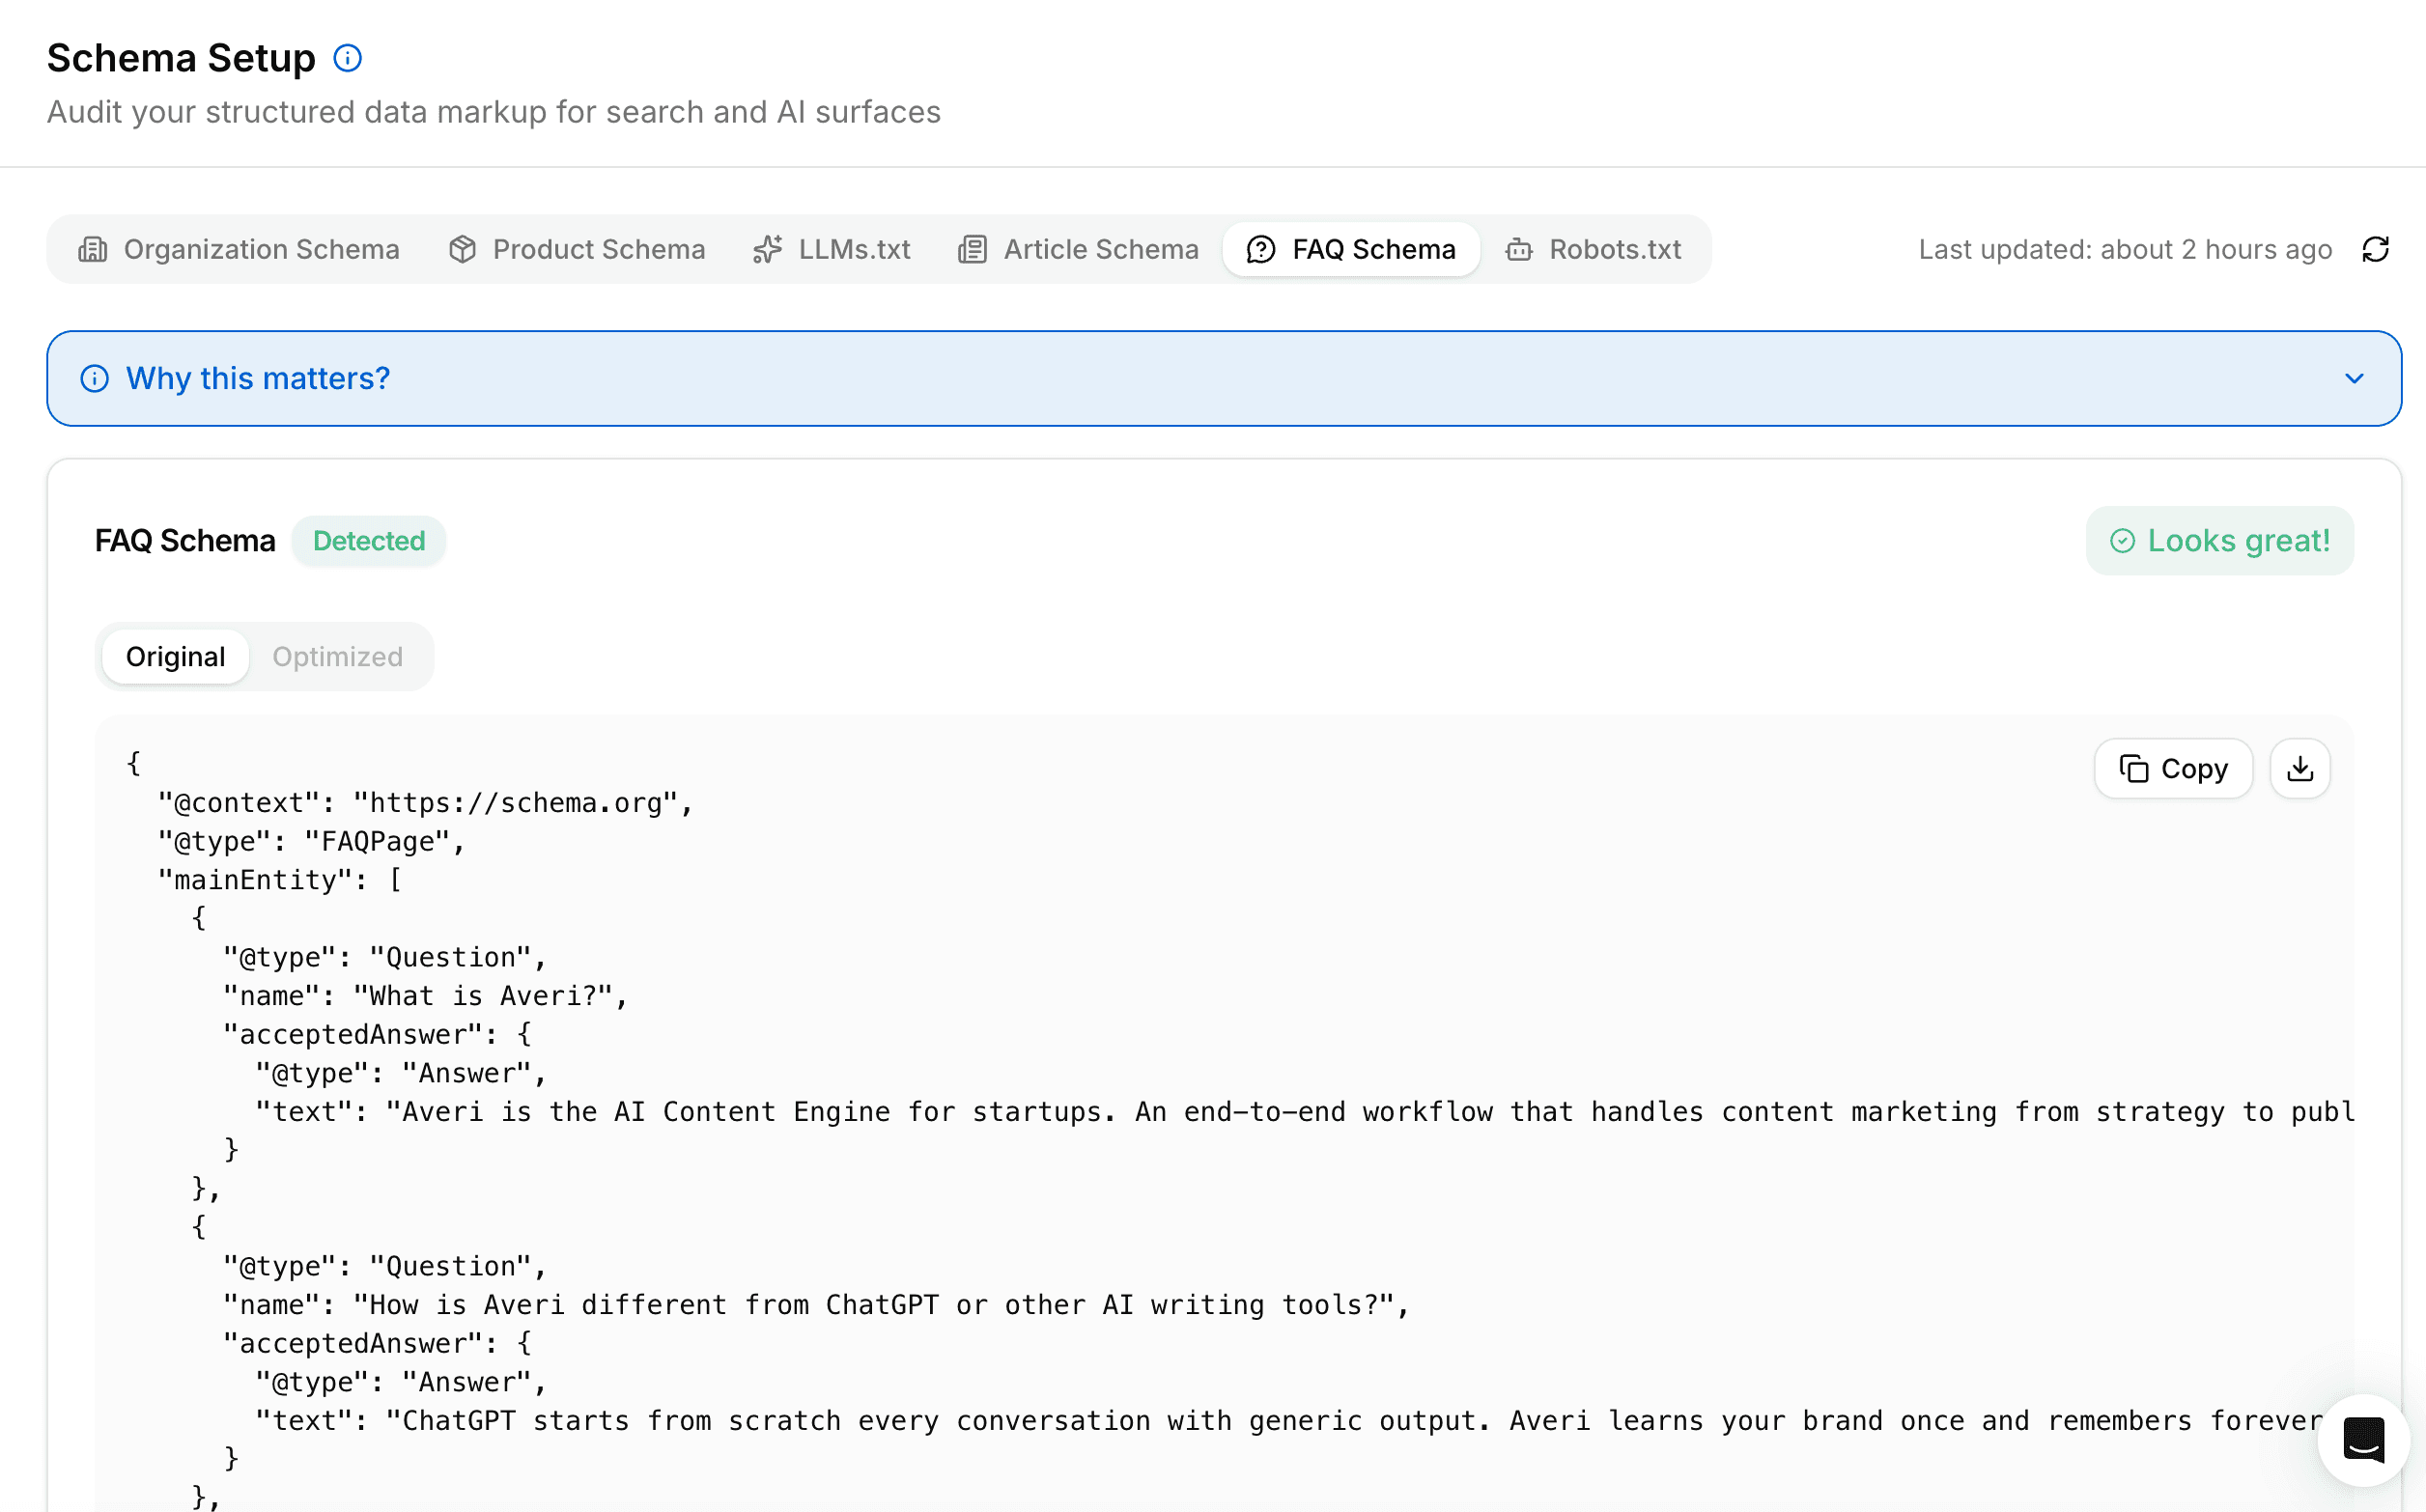Expand the Why this matters panel chevron
Screen dimensions: 2426x1512
coord(2354,379)
